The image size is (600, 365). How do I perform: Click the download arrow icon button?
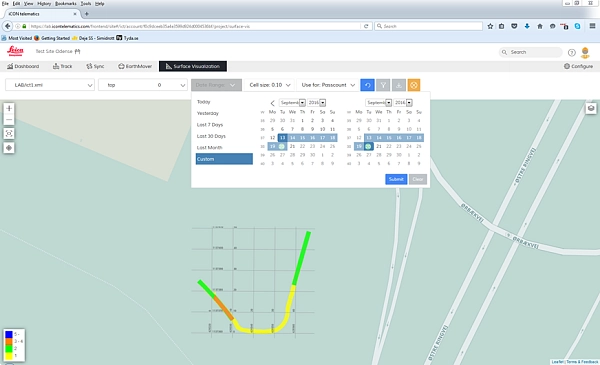[x=399, y=85]
